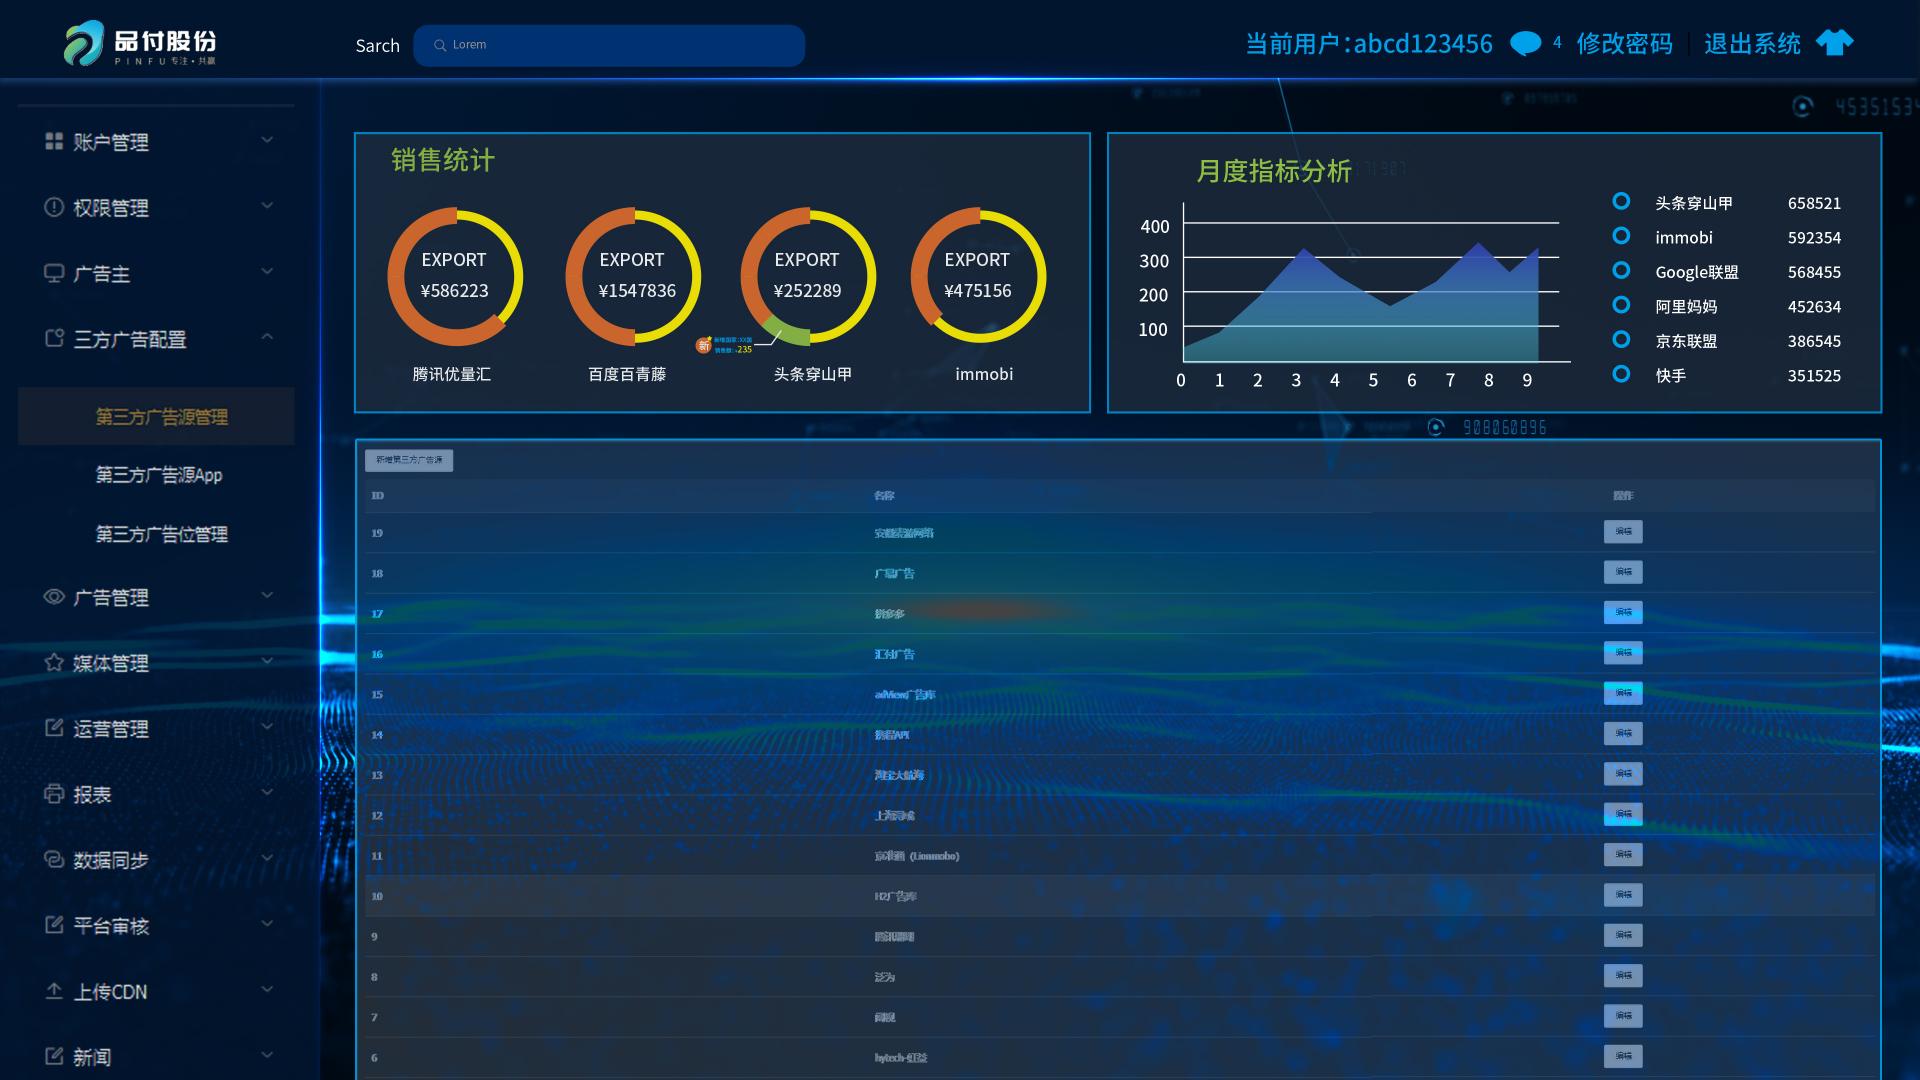Expand the 数据同步 chevron
Screen dimensions: 1920x1080
(x=267, y=858)
